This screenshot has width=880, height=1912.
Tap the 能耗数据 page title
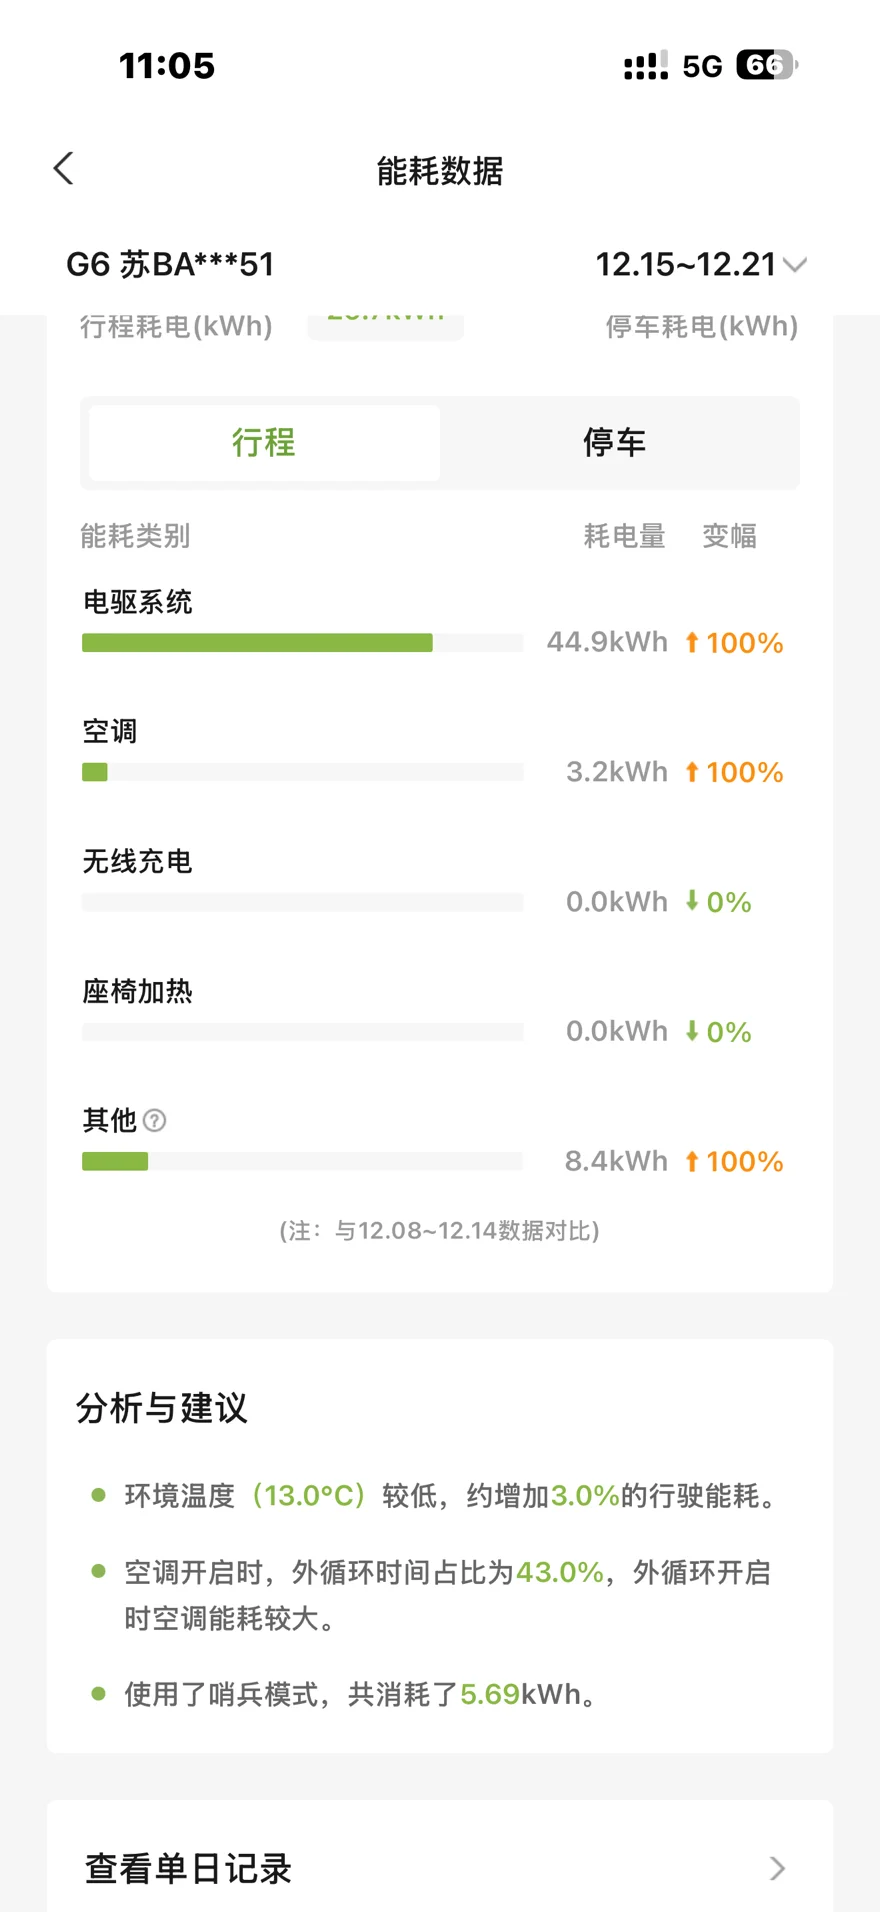point(440,171)
